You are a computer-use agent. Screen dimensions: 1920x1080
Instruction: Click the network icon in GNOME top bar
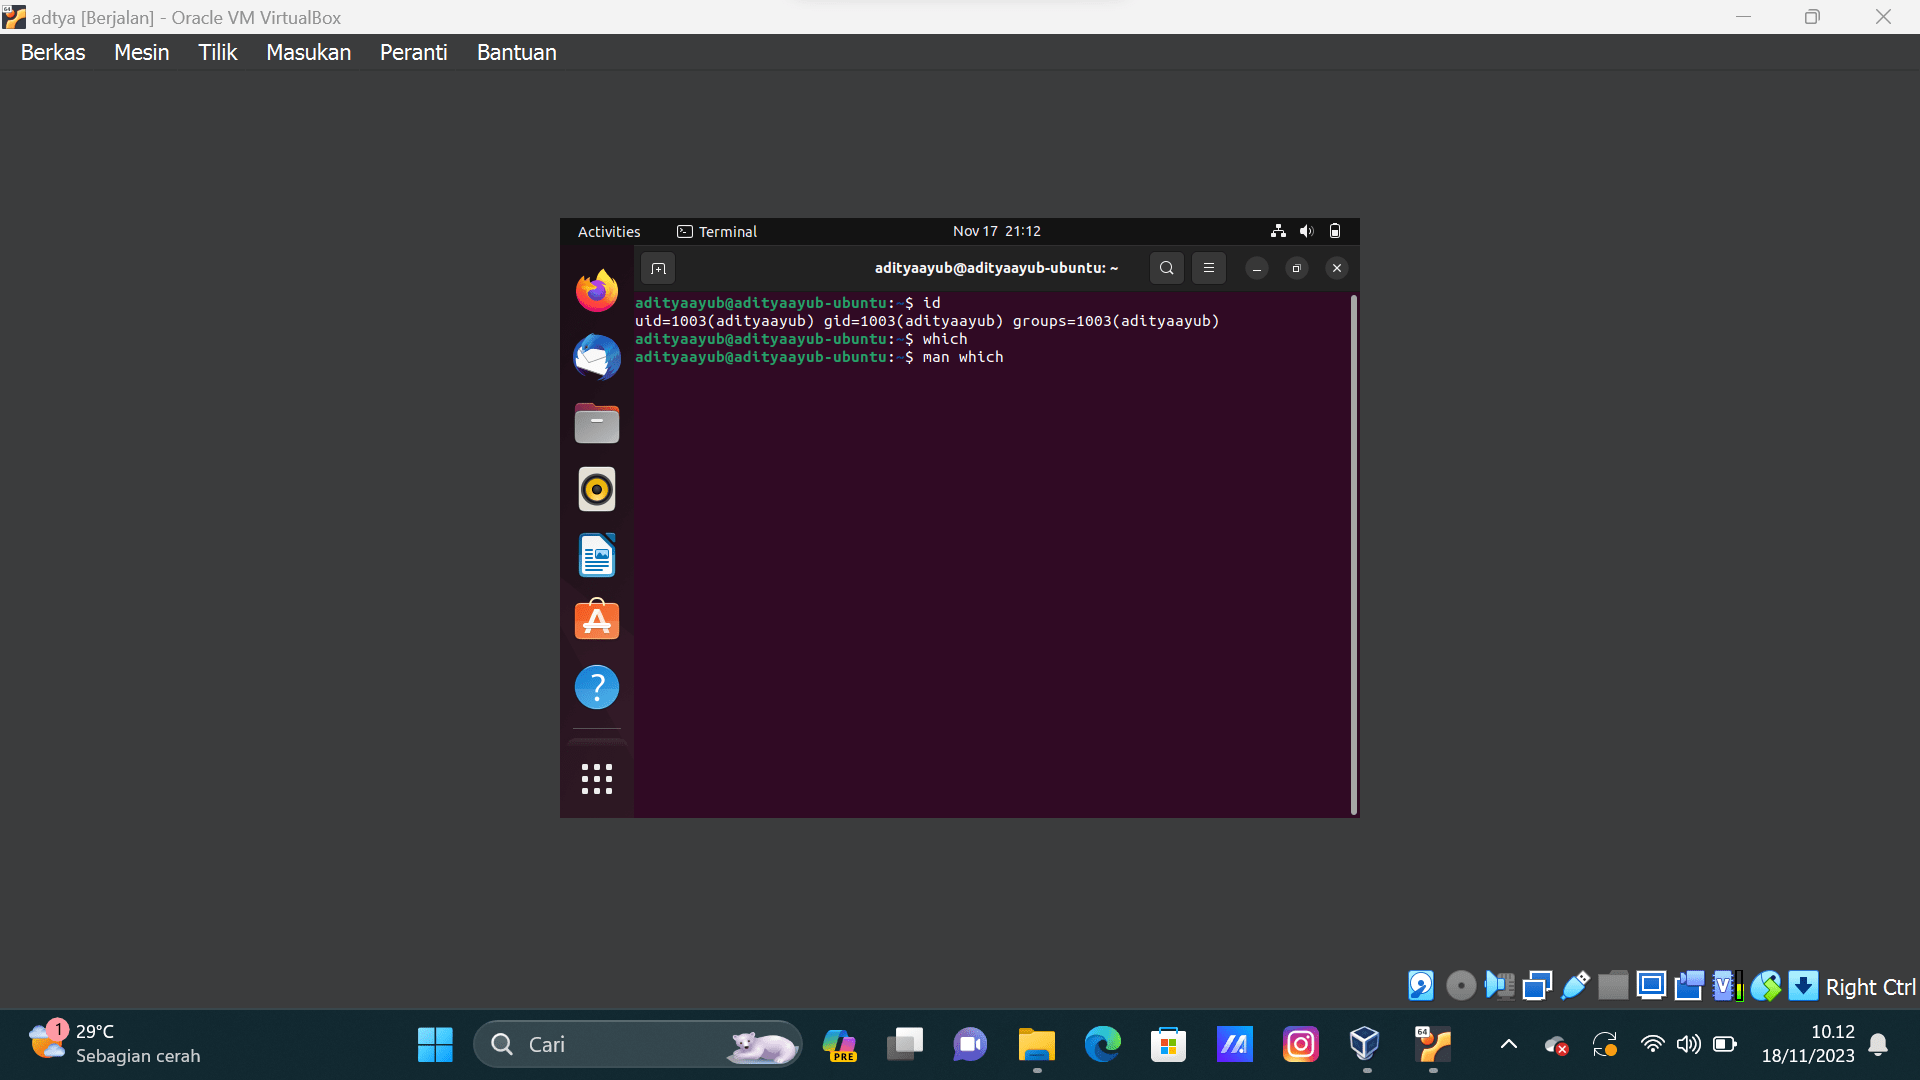click(x=1278, y=231)
